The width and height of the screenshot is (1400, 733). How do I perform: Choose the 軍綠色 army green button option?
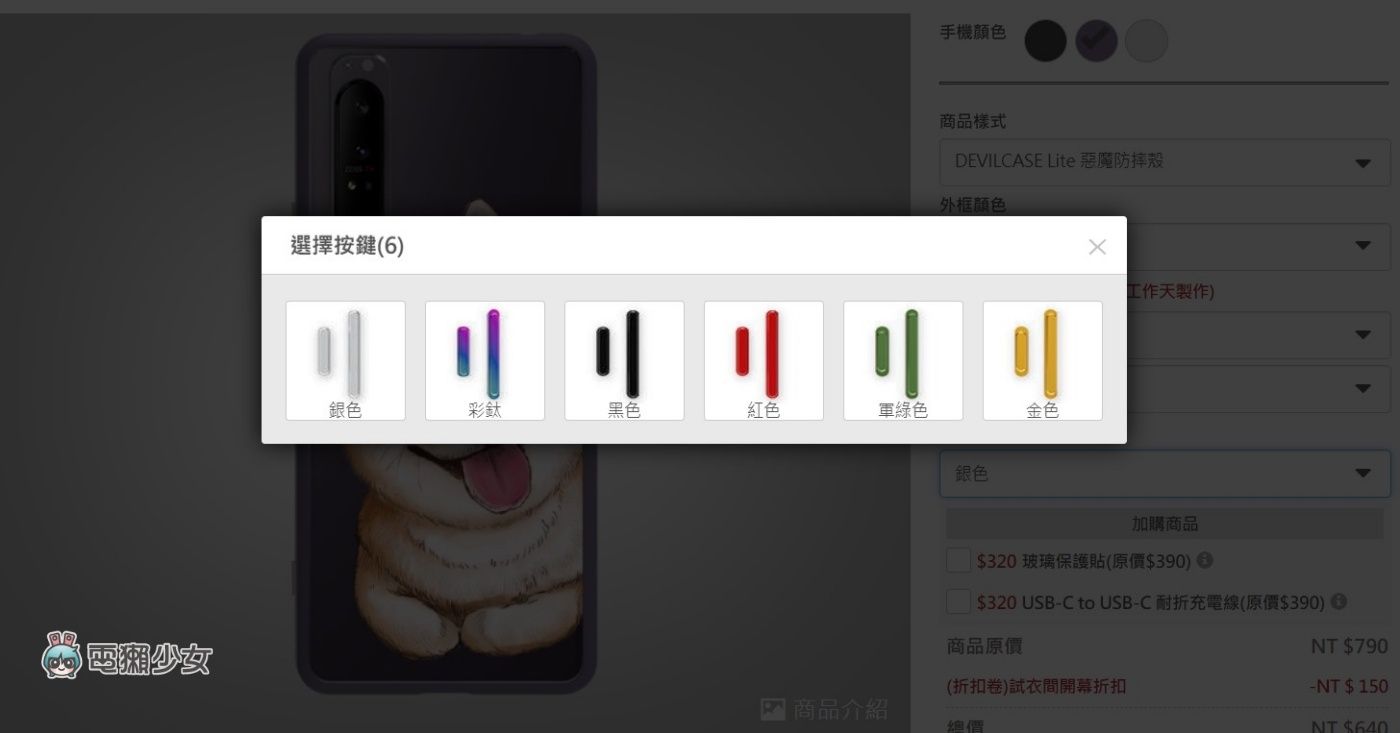coord(903,360)
